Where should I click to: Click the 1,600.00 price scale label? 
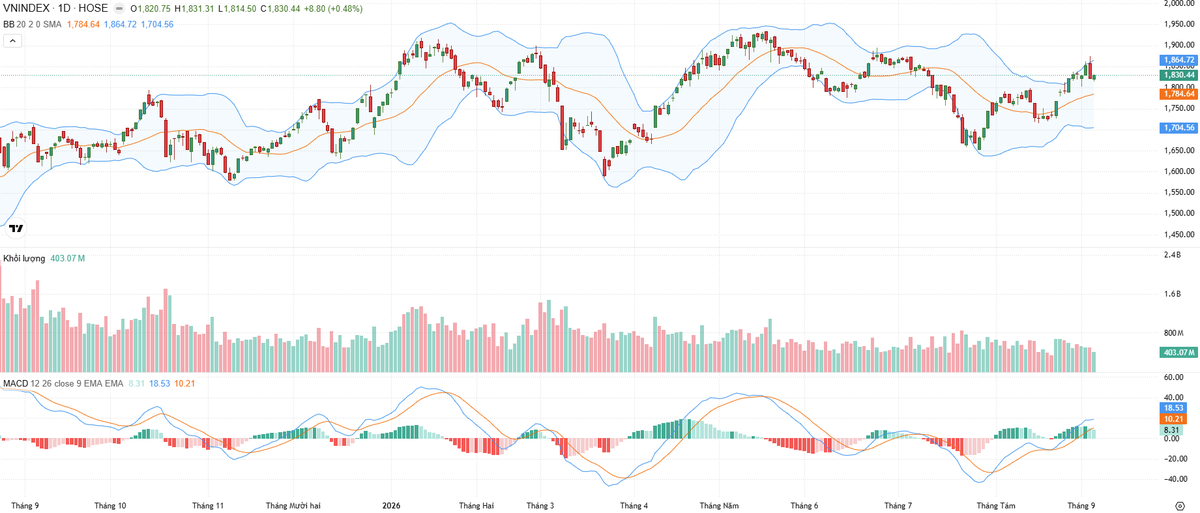coord(1181,171)
